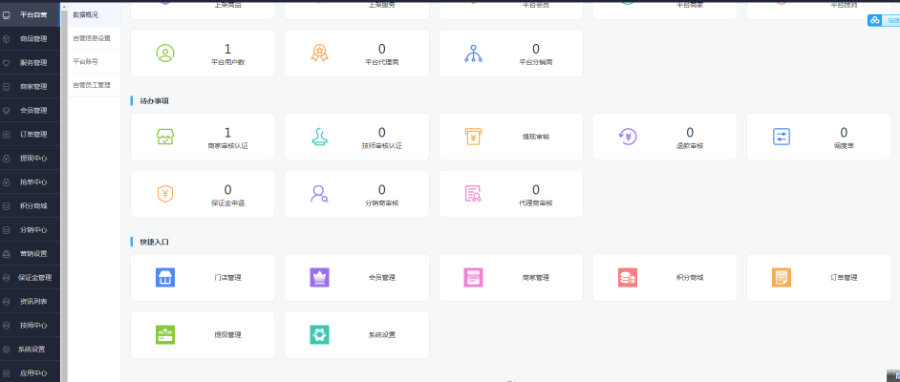Open 商家审核认证 via its green shop icon

point(165,137)
